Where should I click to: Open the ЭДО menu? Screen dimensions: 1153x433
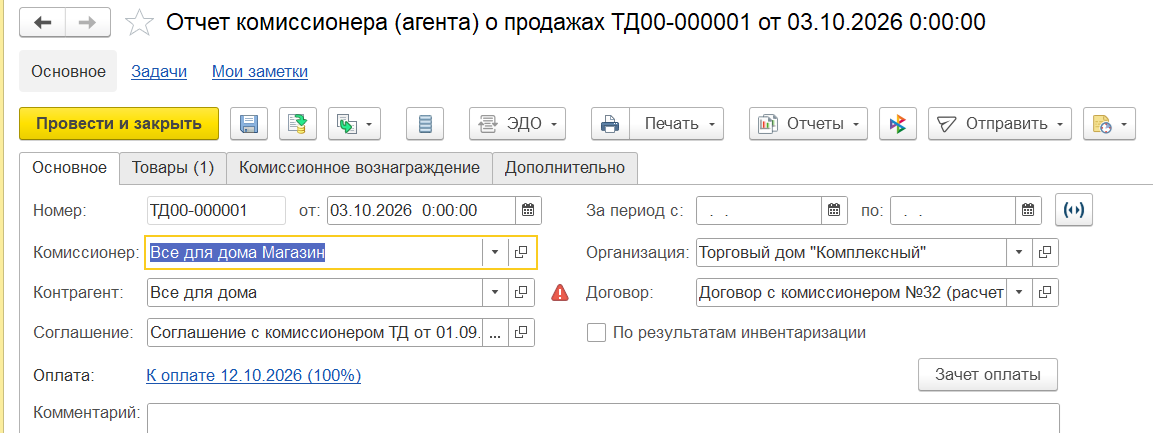coord(518,124)
